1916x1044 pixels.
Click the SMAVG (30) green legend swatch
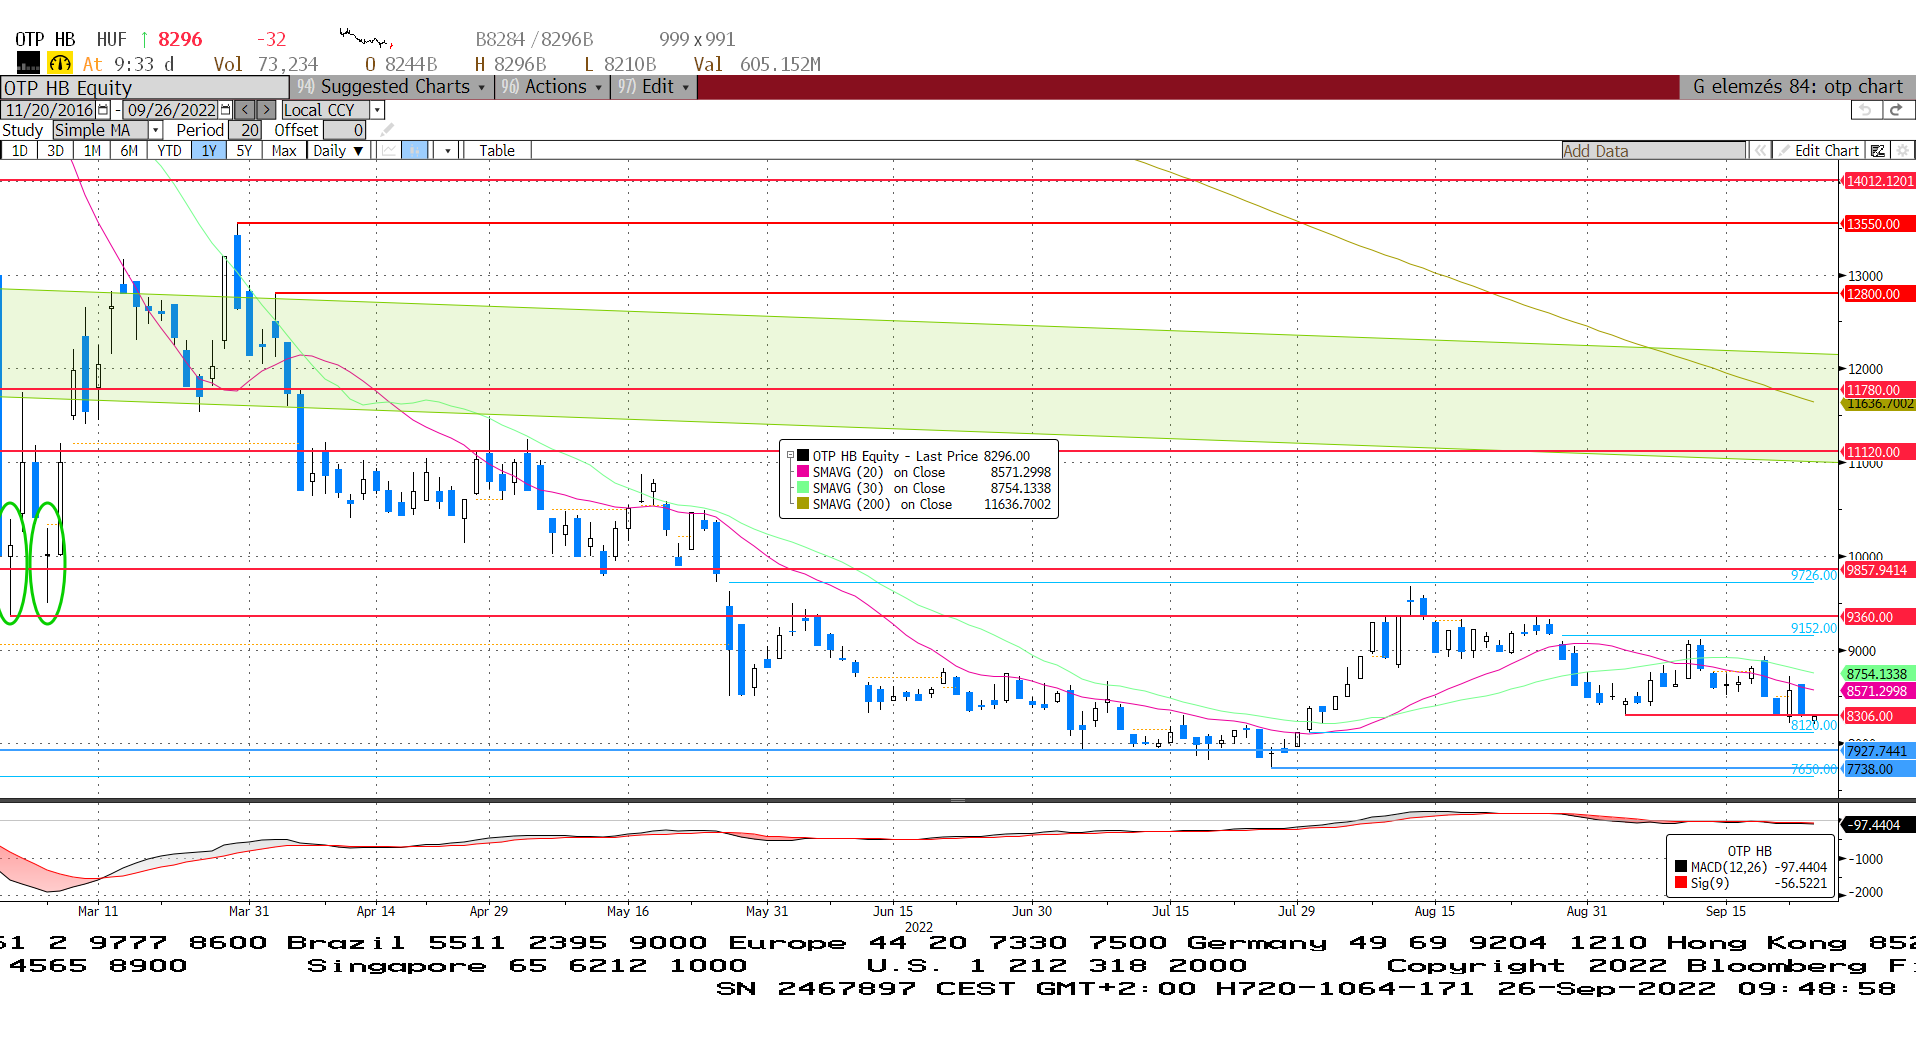pos(802,488)
